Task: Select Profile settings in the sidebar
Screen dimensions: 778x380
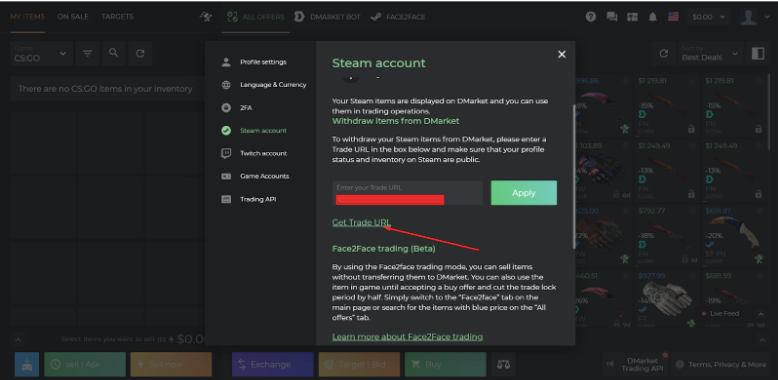Action: point(263,62)
